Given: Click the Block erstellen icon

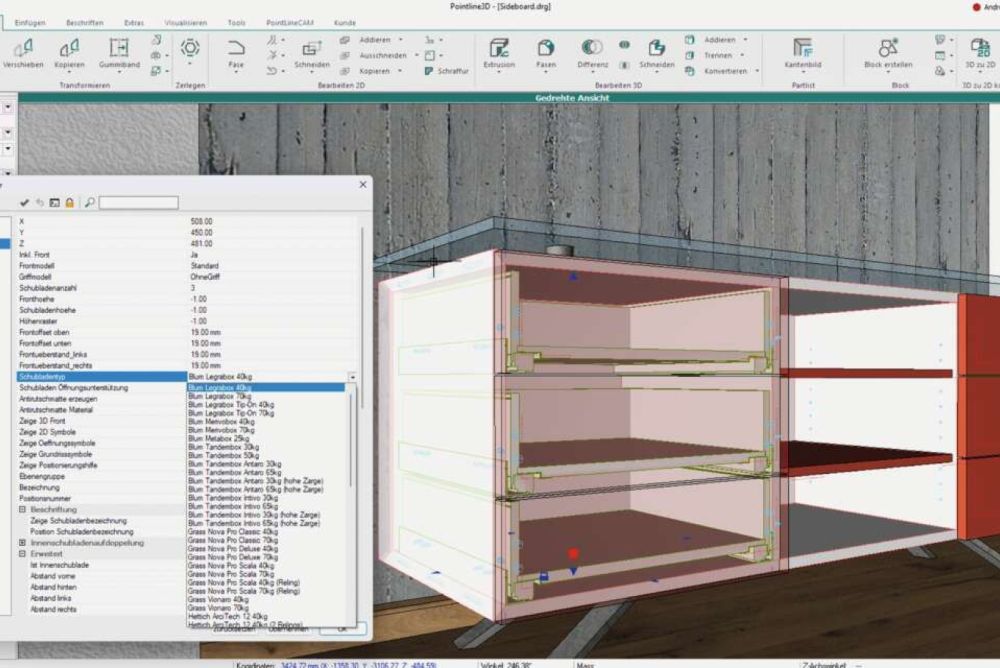Looking at the screenshot, I should [887, 51].
